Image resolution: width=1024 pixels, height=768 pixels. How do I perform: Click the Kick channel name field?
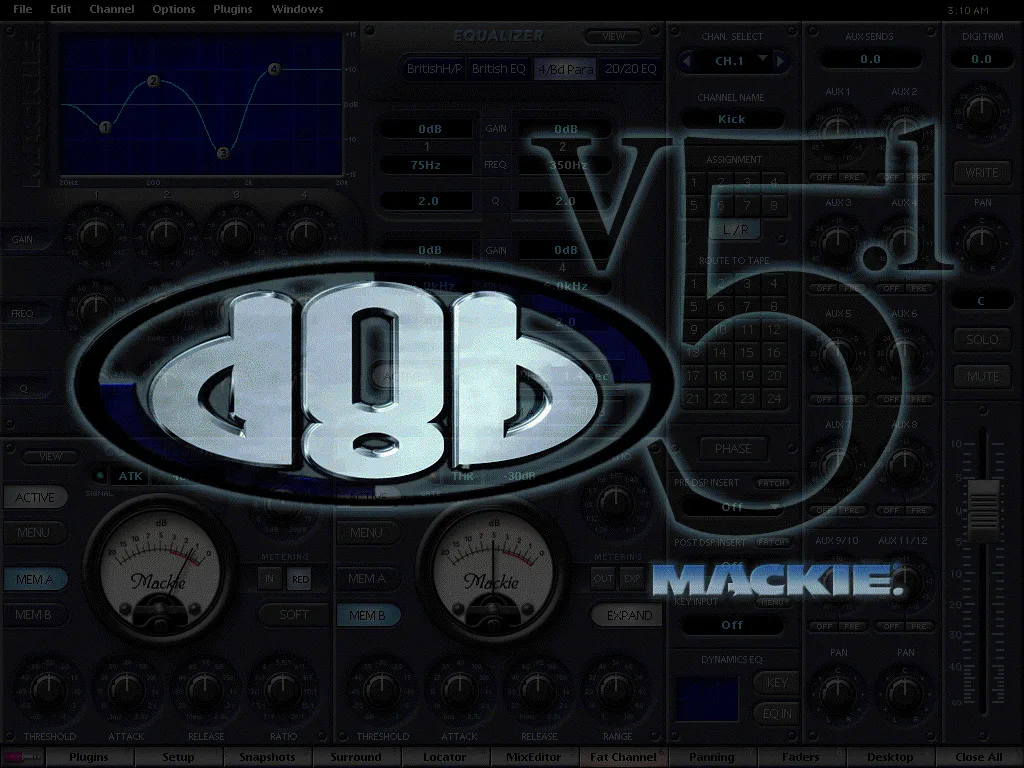click(x=732, y=119)
